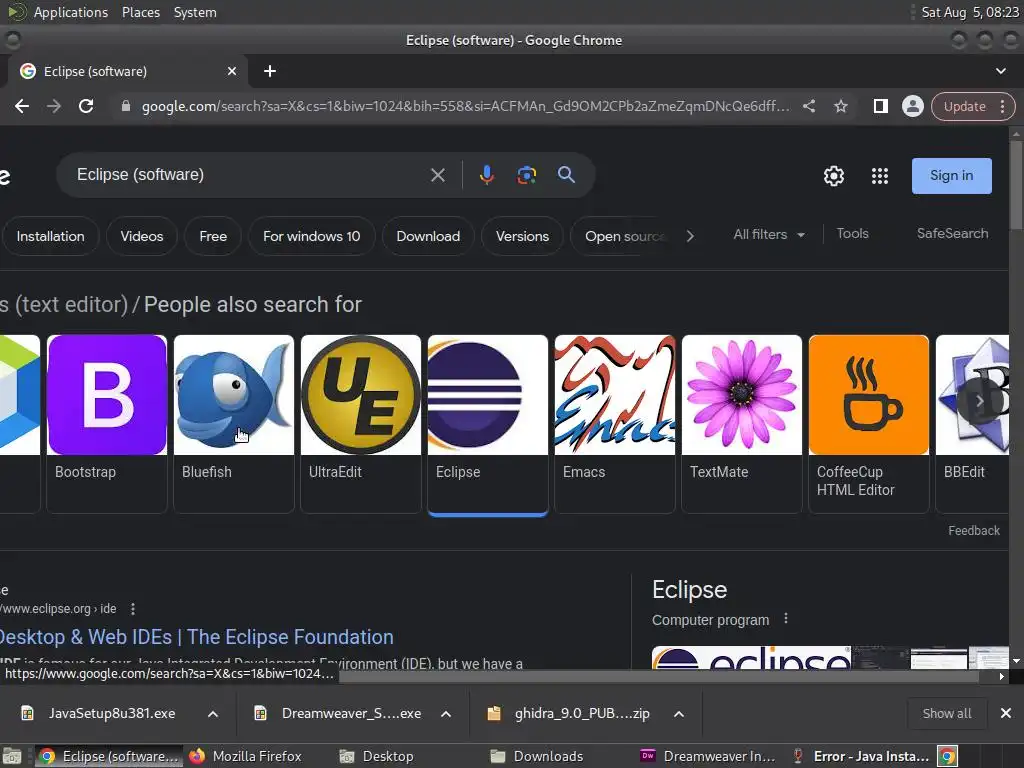This screenshot has width=1024, height=768.
Task: Show more filter chips with arrow
Action: click(x=690, y=236)
